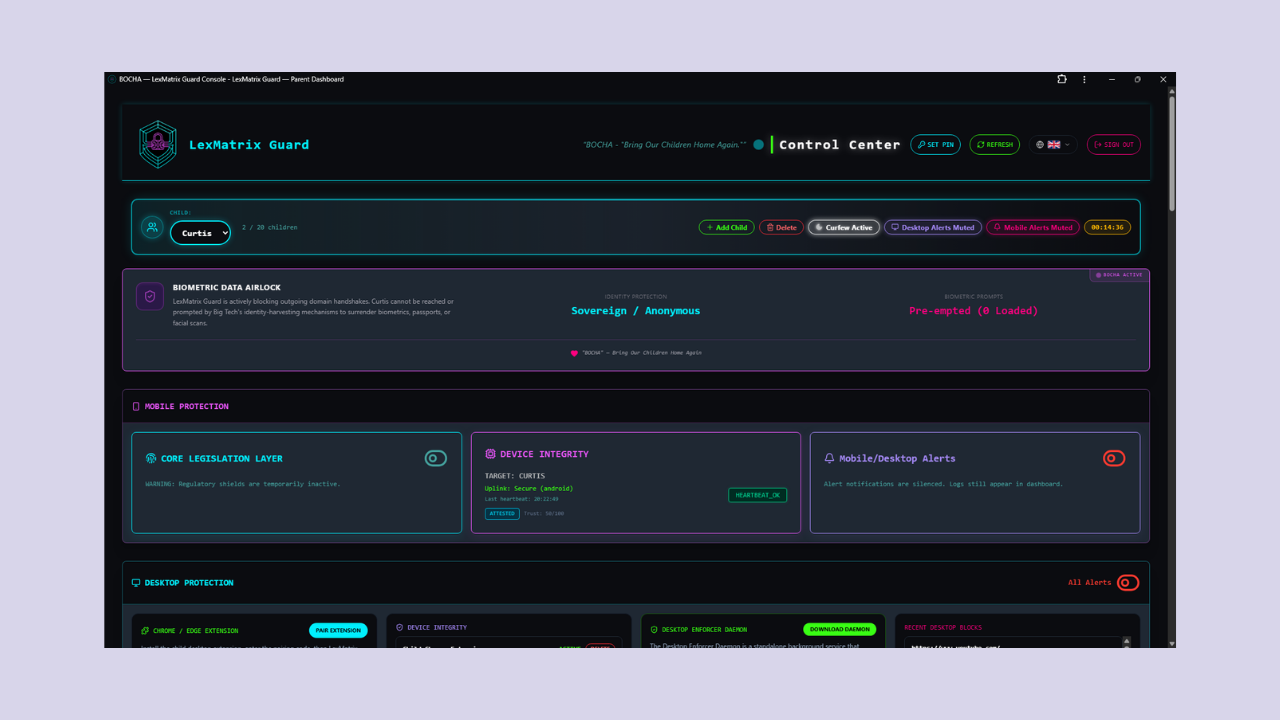Viewport: 1280px width, 720px height.
Task: Click the child profile avatar icon
Action: pyautogui.click(x=152, y=228)
